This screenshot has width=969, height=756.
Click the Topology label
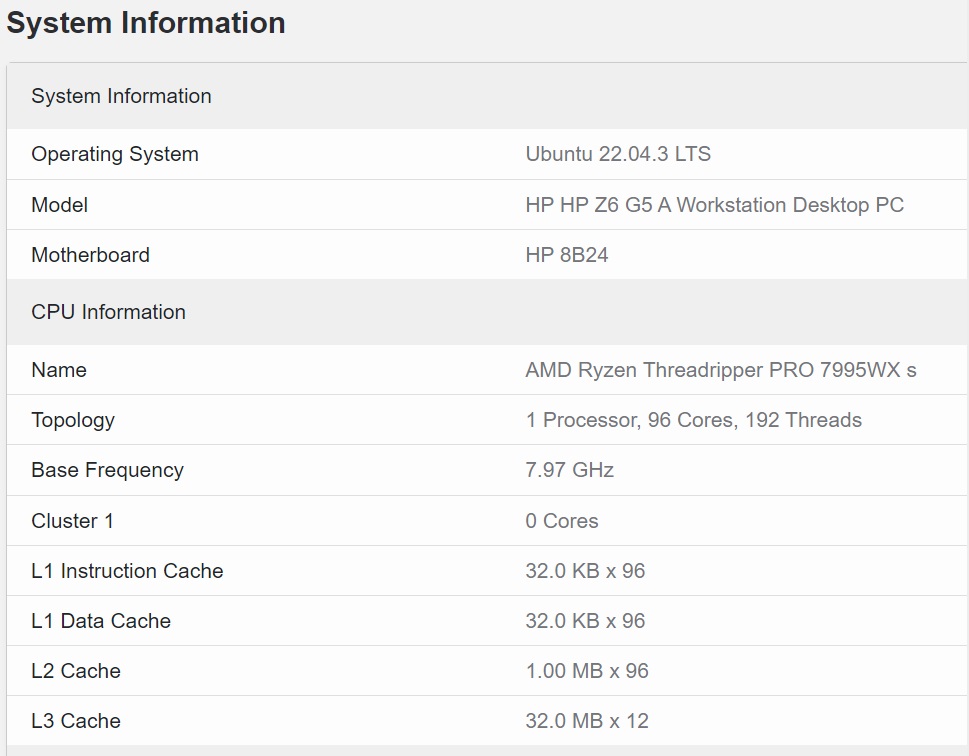tap(73, 420)
